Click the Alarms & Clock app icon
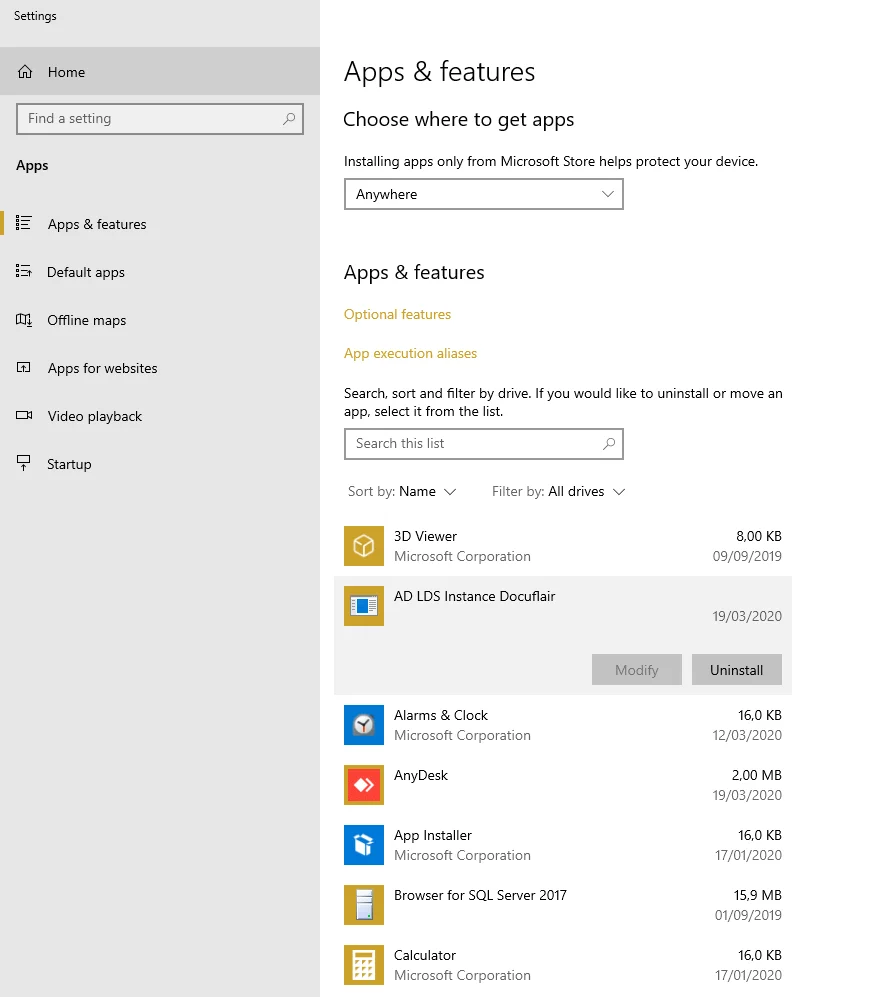The image size is (883, 997). [x=364, y=725]
